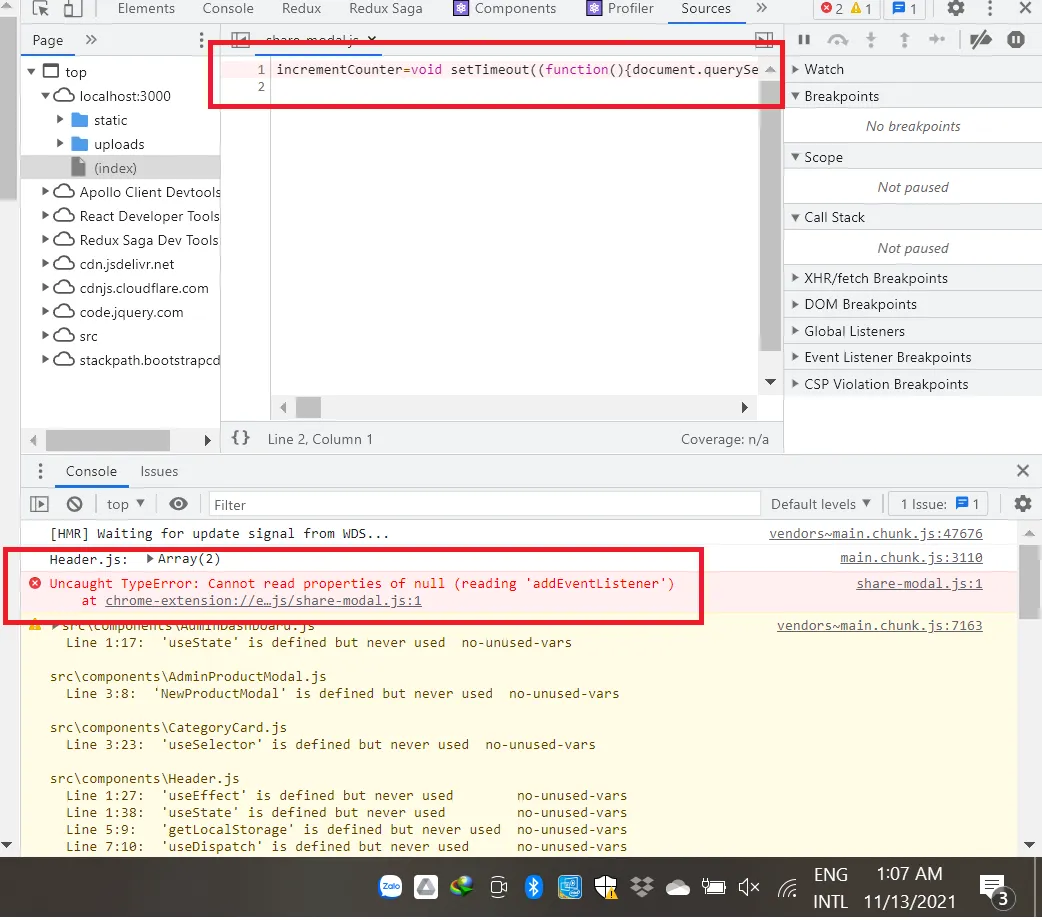Pause script execution in the debugger
Viewport: 1042px width, 920px height.
pos(804,40)
